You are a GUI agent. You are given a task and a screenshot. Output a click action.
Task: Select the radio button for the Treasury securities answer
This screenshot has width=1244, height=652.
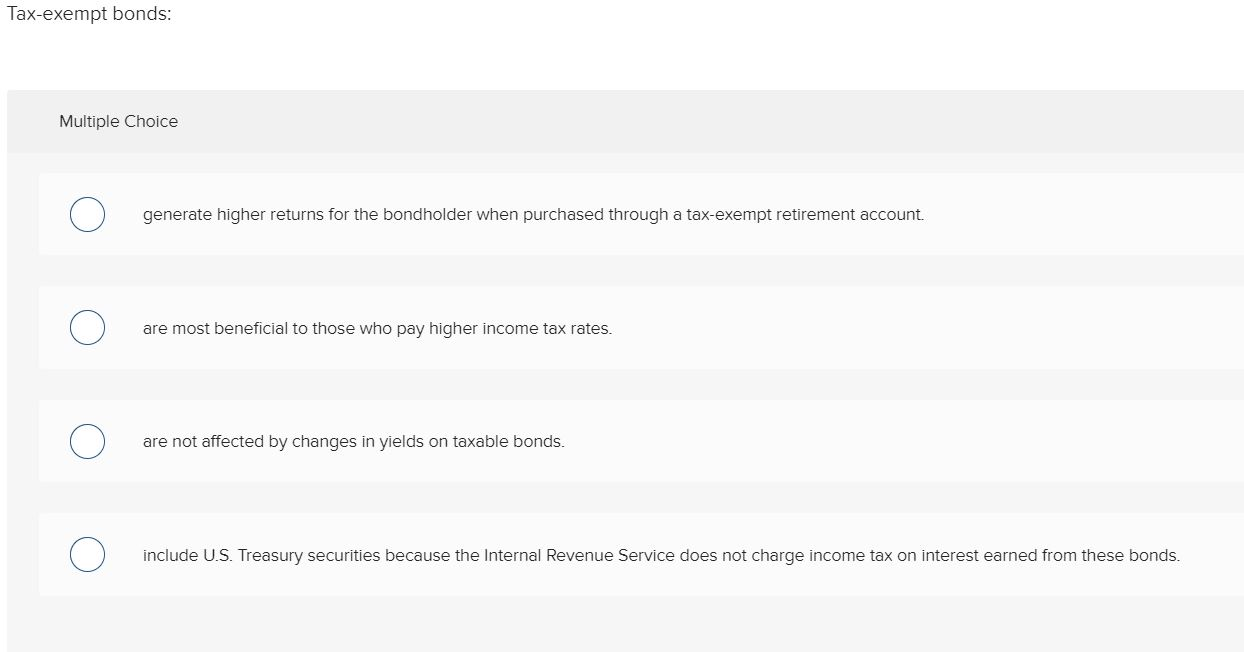pyautogui.click(x=87, y=554)
